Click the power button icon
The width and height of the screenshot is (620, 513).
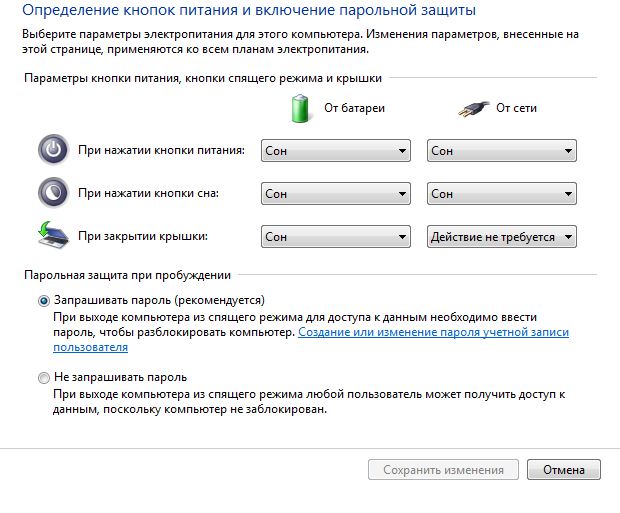pyautogui.click(x=52, y=151)
